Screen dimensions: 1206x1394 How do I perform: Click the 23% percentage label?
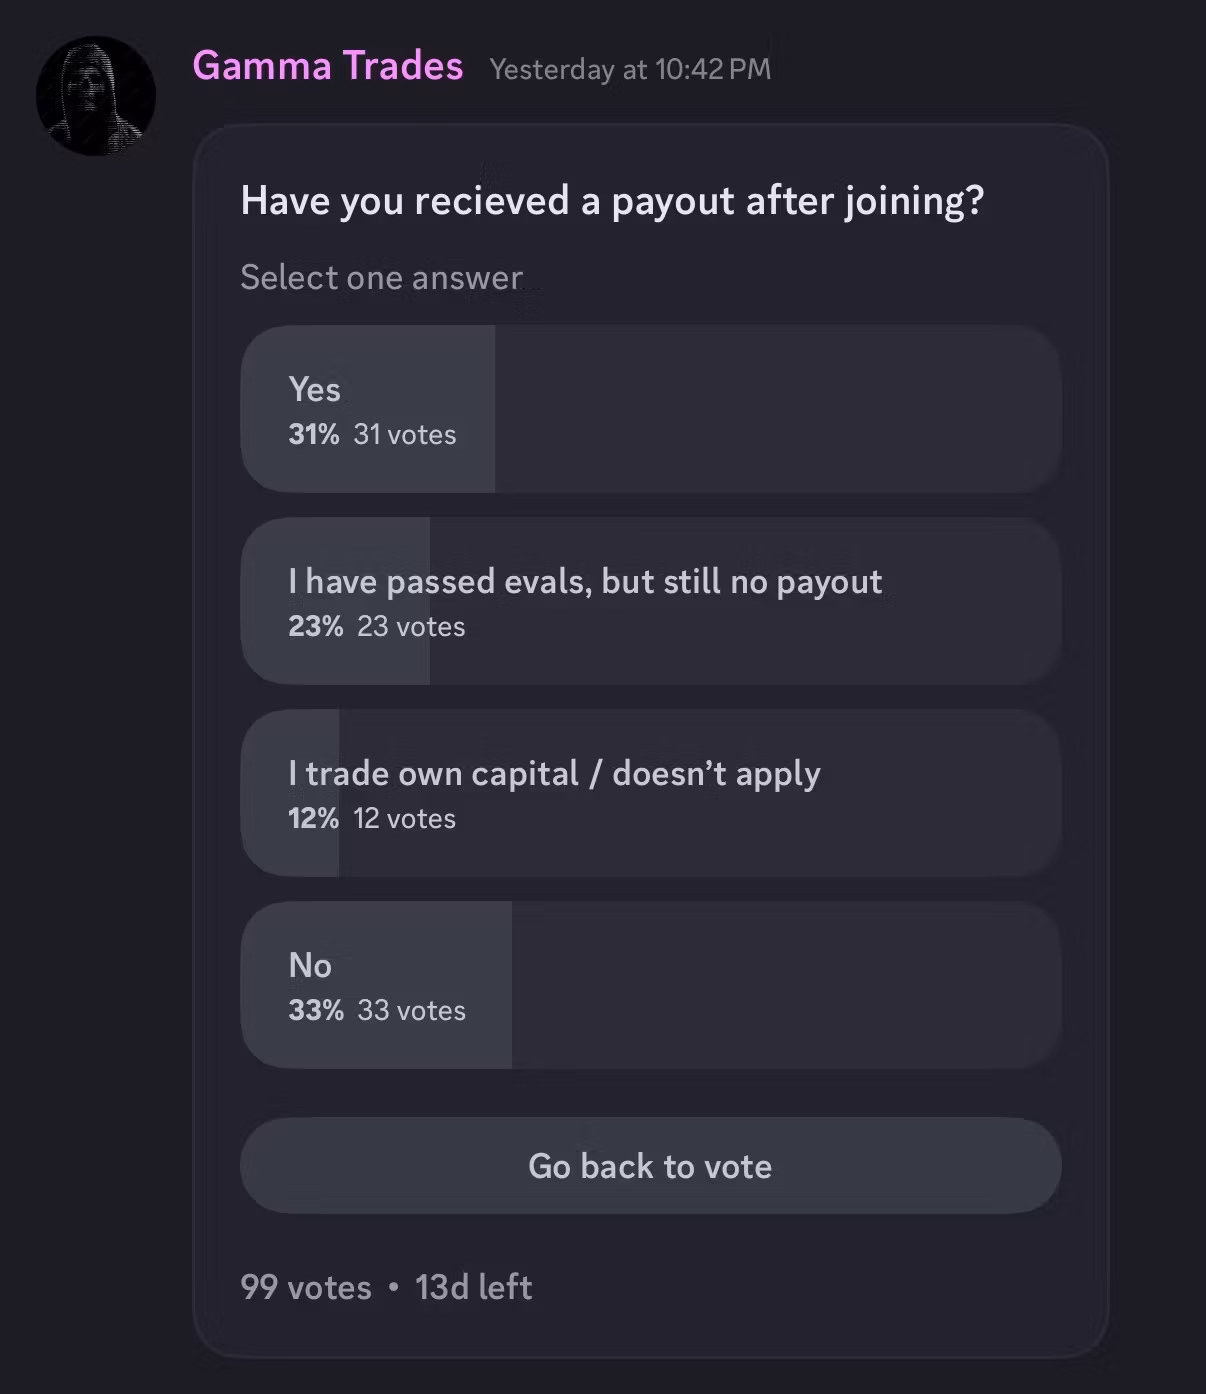coord(316,626)
